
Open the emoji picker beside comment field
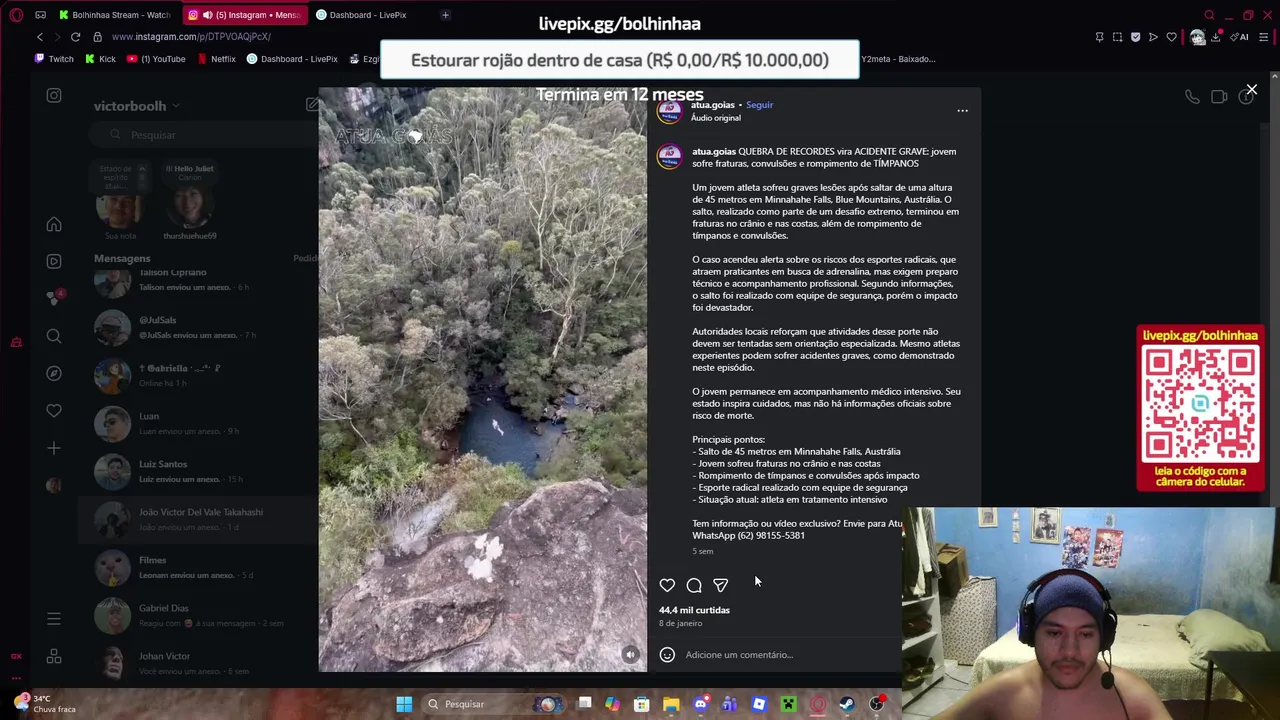click(x=667, y=655)
